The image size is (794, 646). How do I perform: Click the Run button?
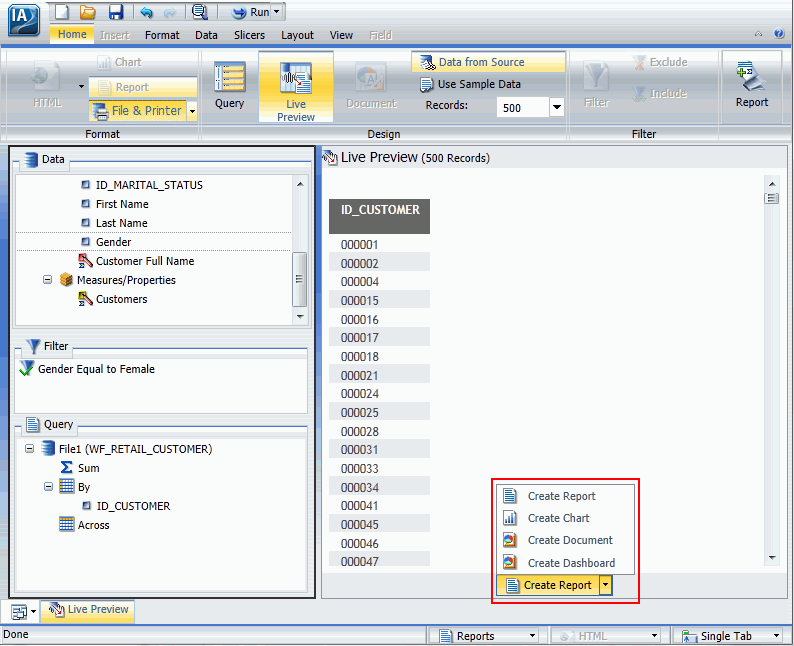251,12
